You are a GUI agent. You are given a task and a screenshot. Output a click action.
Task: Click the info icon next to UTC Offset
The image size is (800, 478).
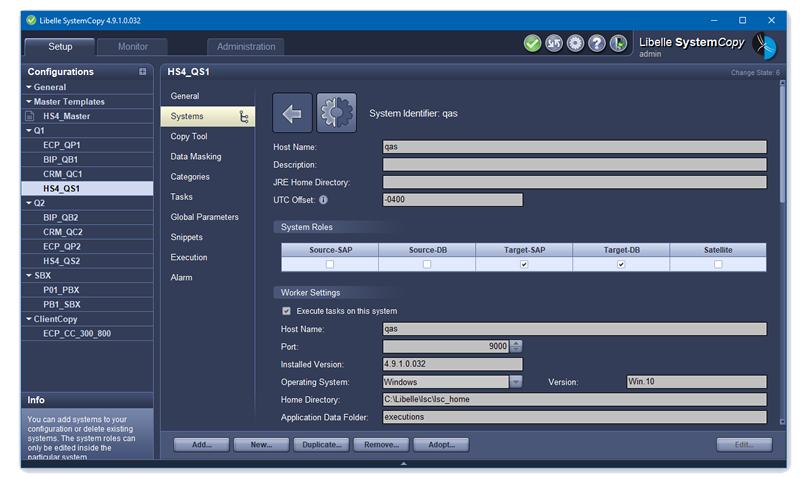click(x=323, y=200)
